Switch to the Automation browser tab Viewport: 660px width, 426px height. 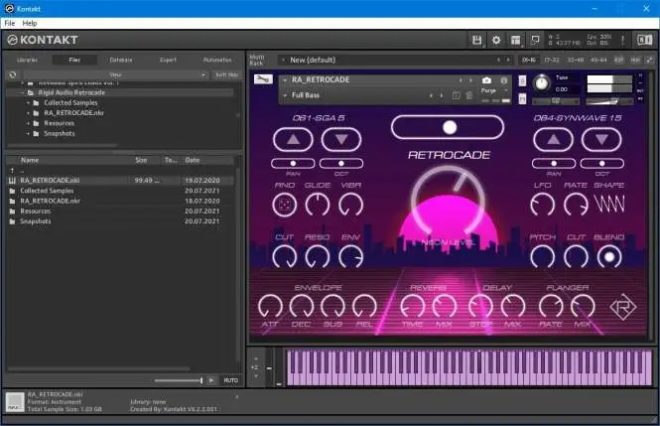pyautogui.click(x=217, y=60)
